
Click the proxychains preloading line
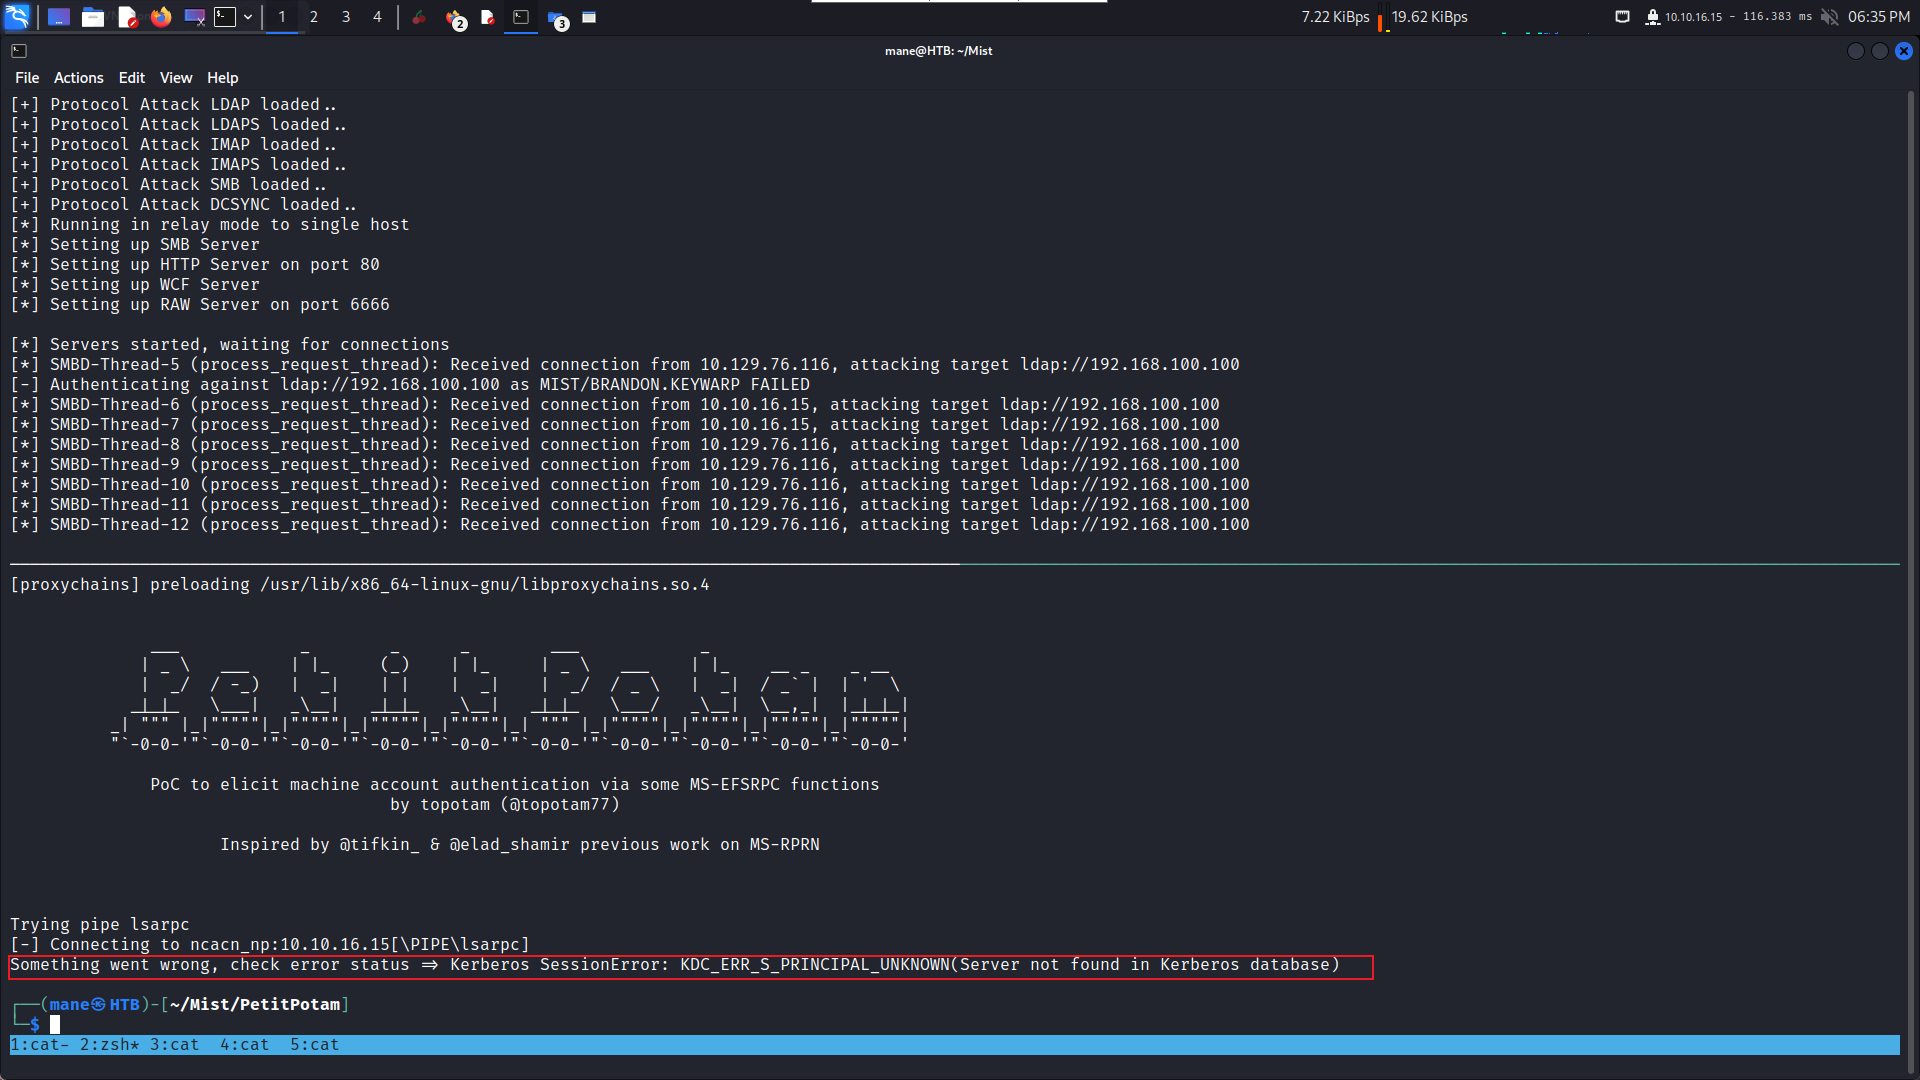coord(360,585)
